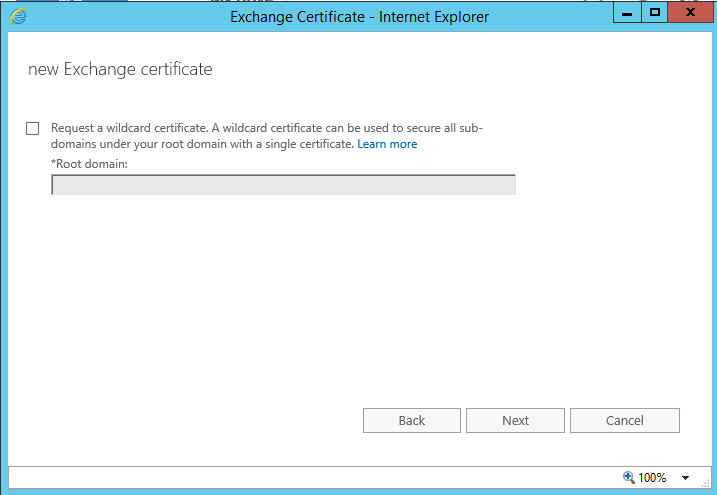Click the 'new Exchange certificate' heading

(120, 69)
